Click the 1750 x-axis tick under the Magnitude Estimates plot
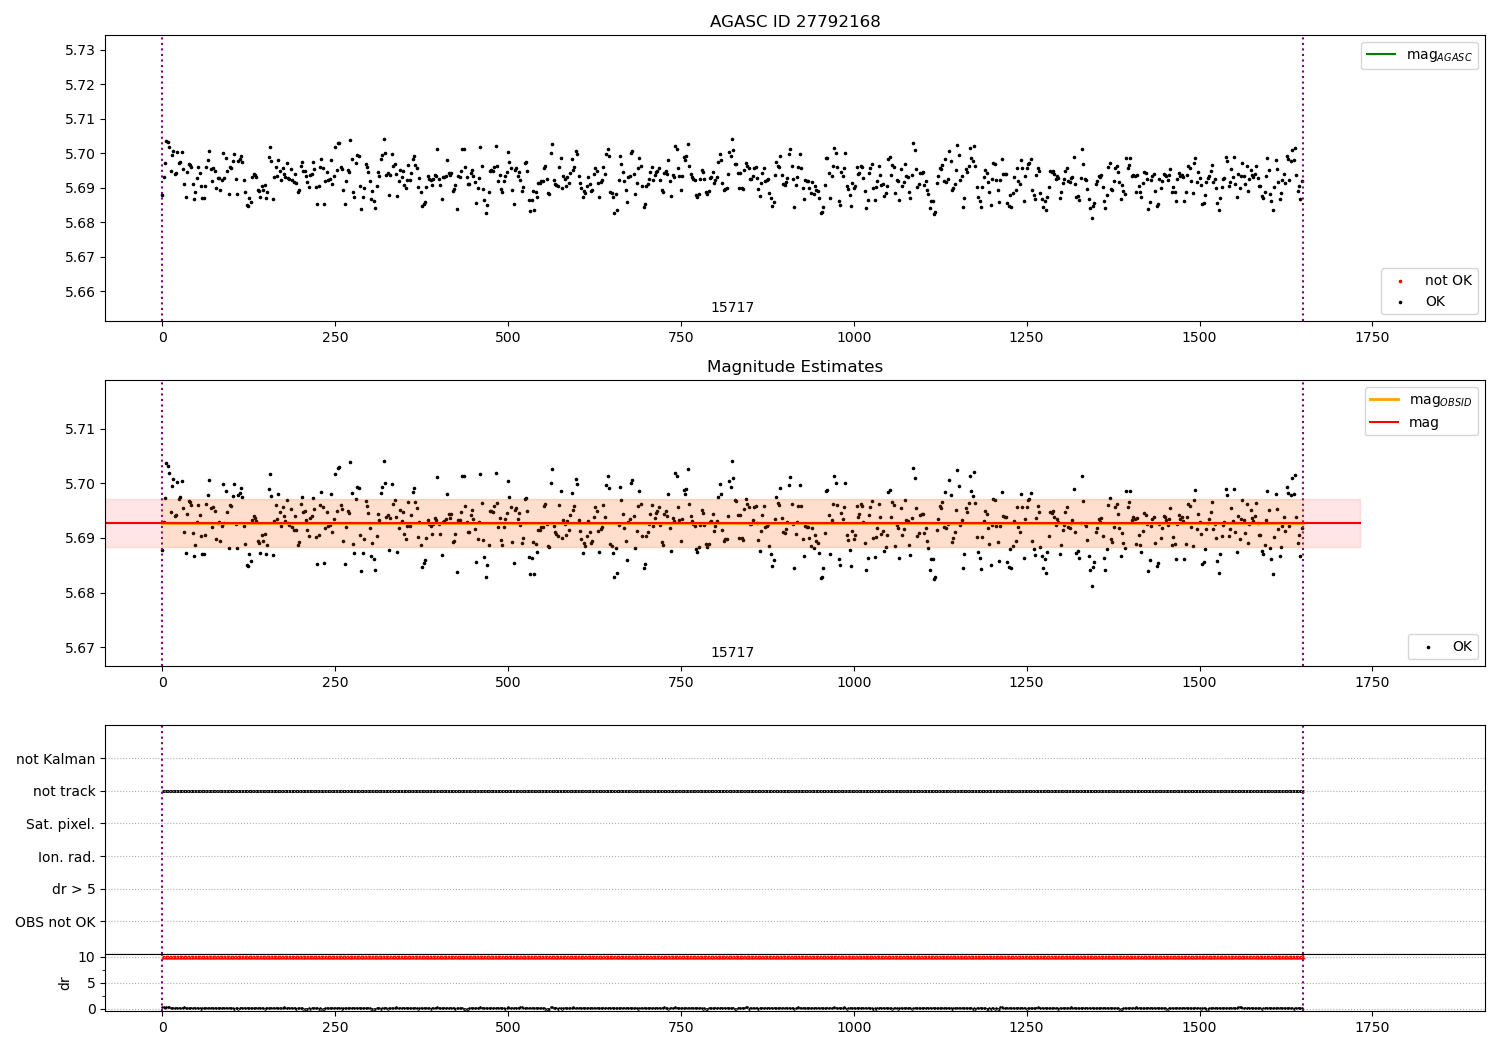The height and width of the screenshot is (1050, 1500). pos(1372,683)
